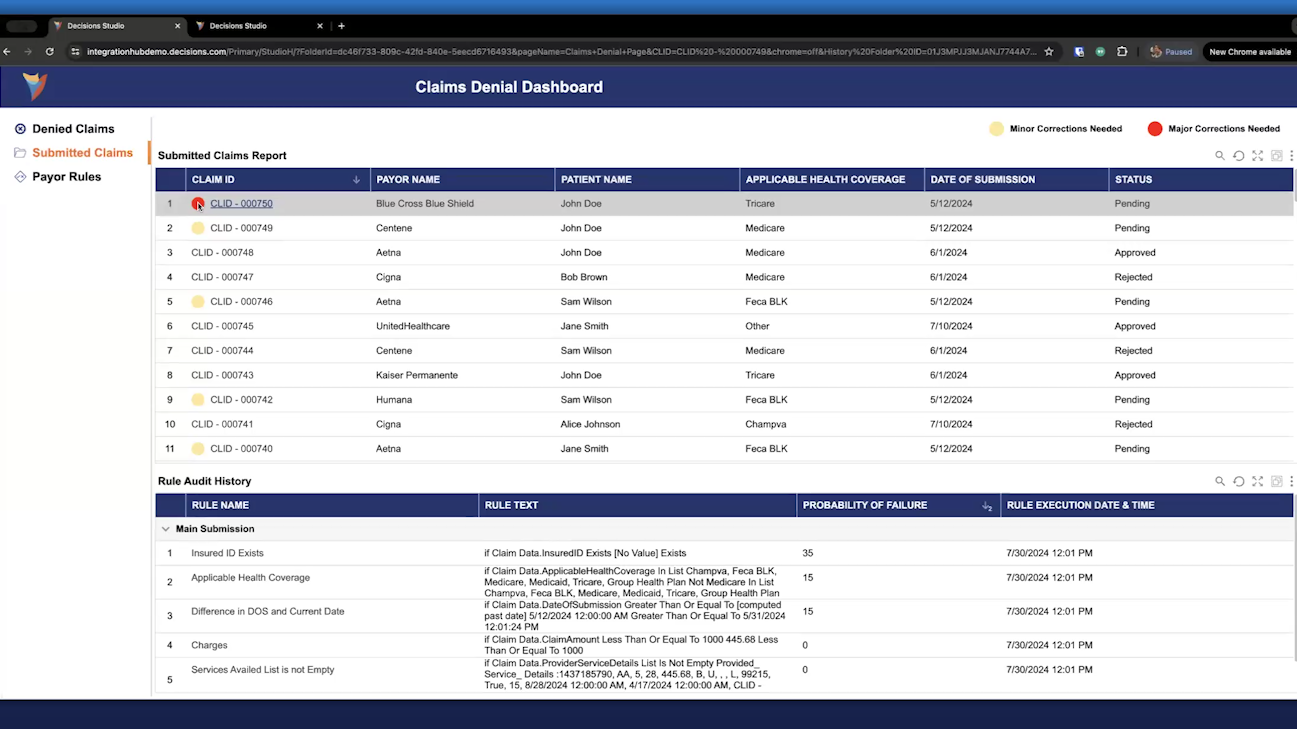The width and height of the screenshot is (1297, 729).
Task: Open the three-dot menu on Submitted Claims Report
Action: 1292,155
